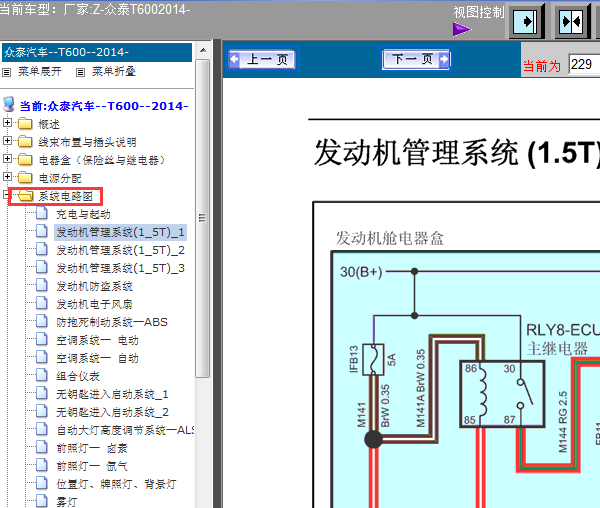The height and width of the screenshot is (508, 600).
Task: Open 电源分配 tree item
Action: (x=60, y=178)
